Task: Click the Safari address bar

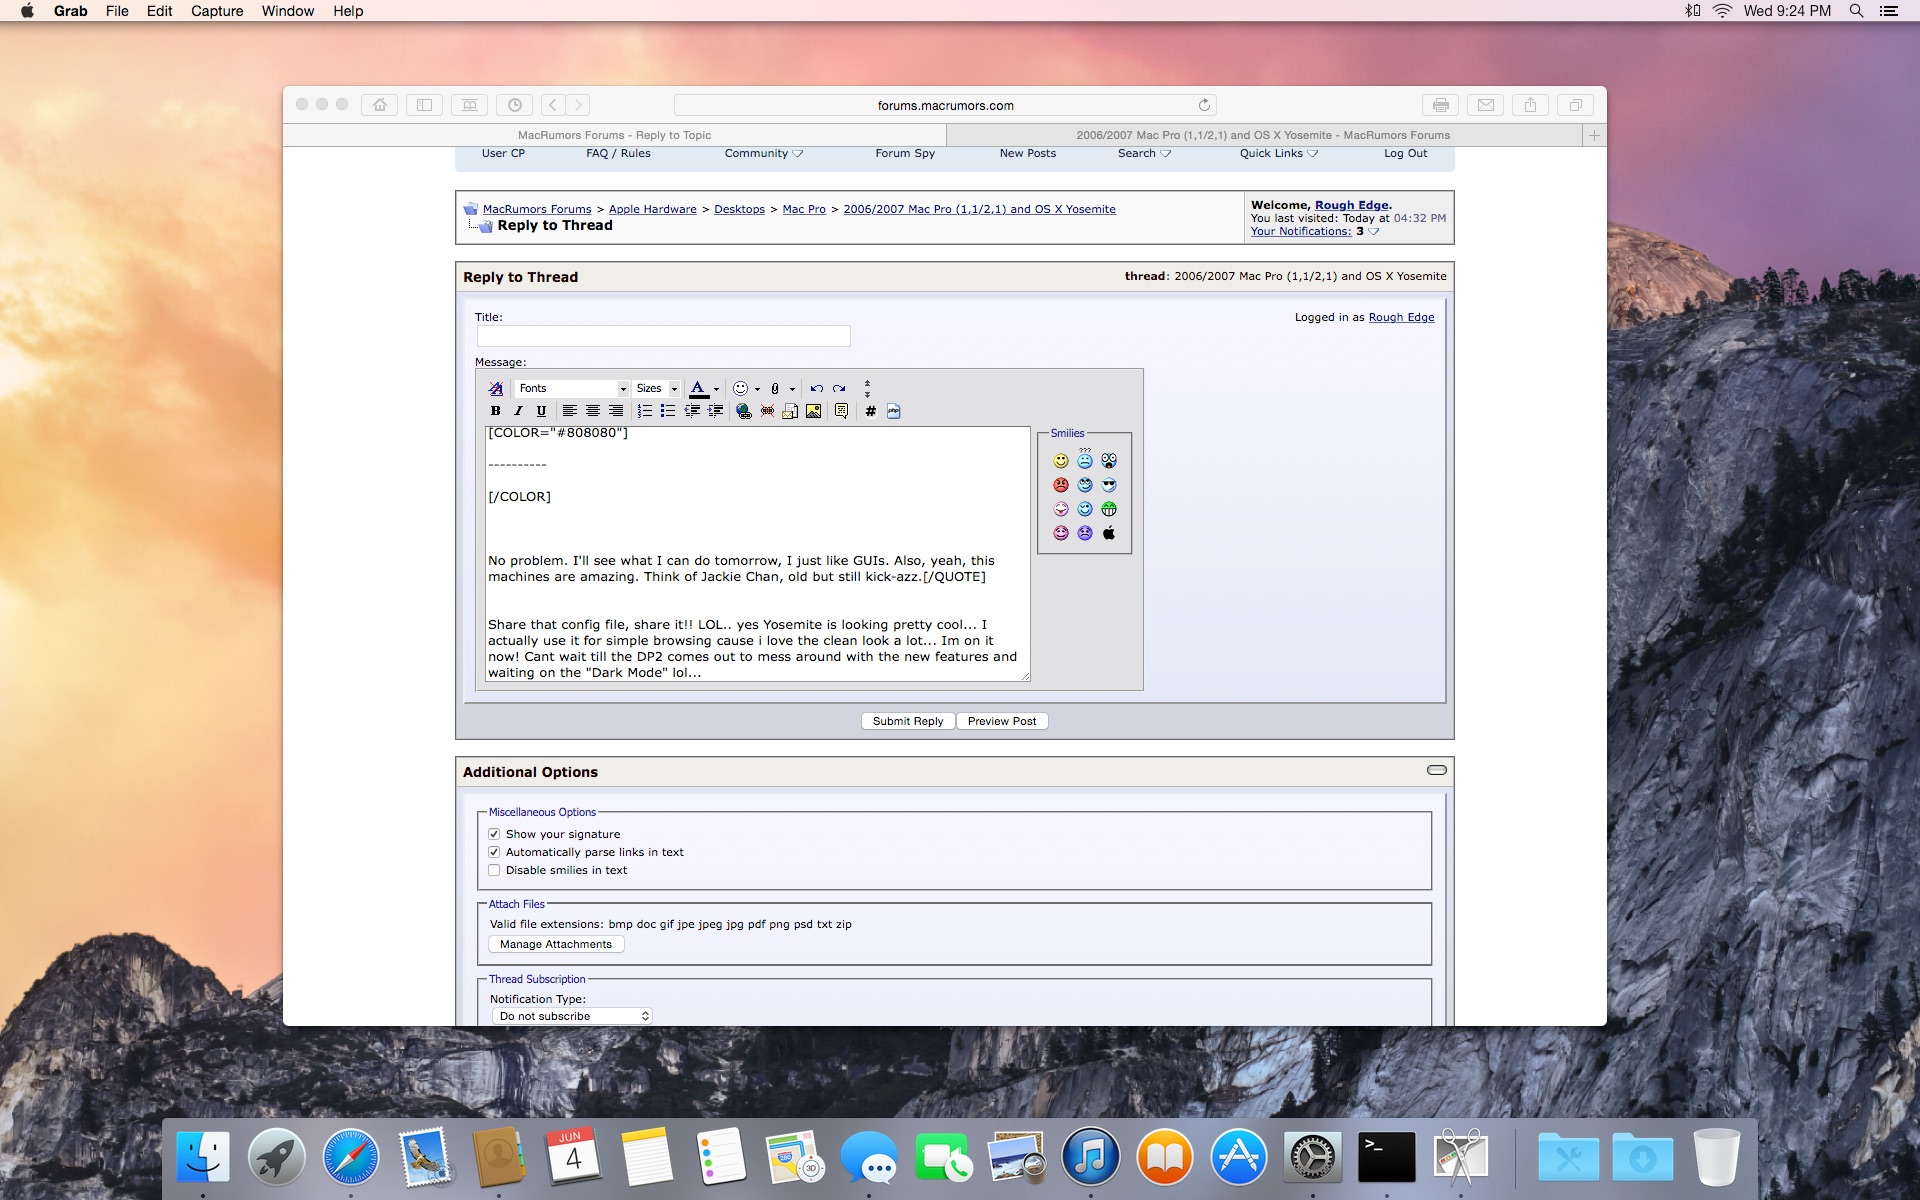Action: (945, 105)
